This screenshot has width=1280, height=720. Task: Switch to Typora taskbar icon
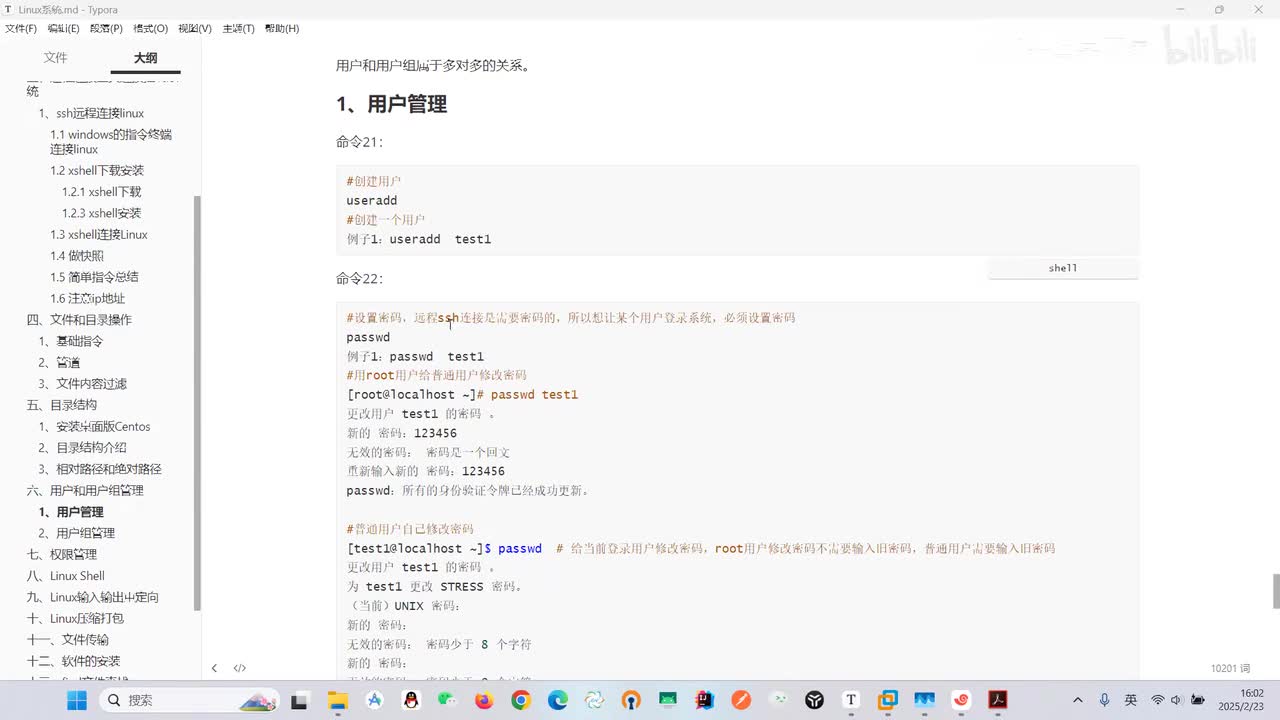(x=851, y=700)
